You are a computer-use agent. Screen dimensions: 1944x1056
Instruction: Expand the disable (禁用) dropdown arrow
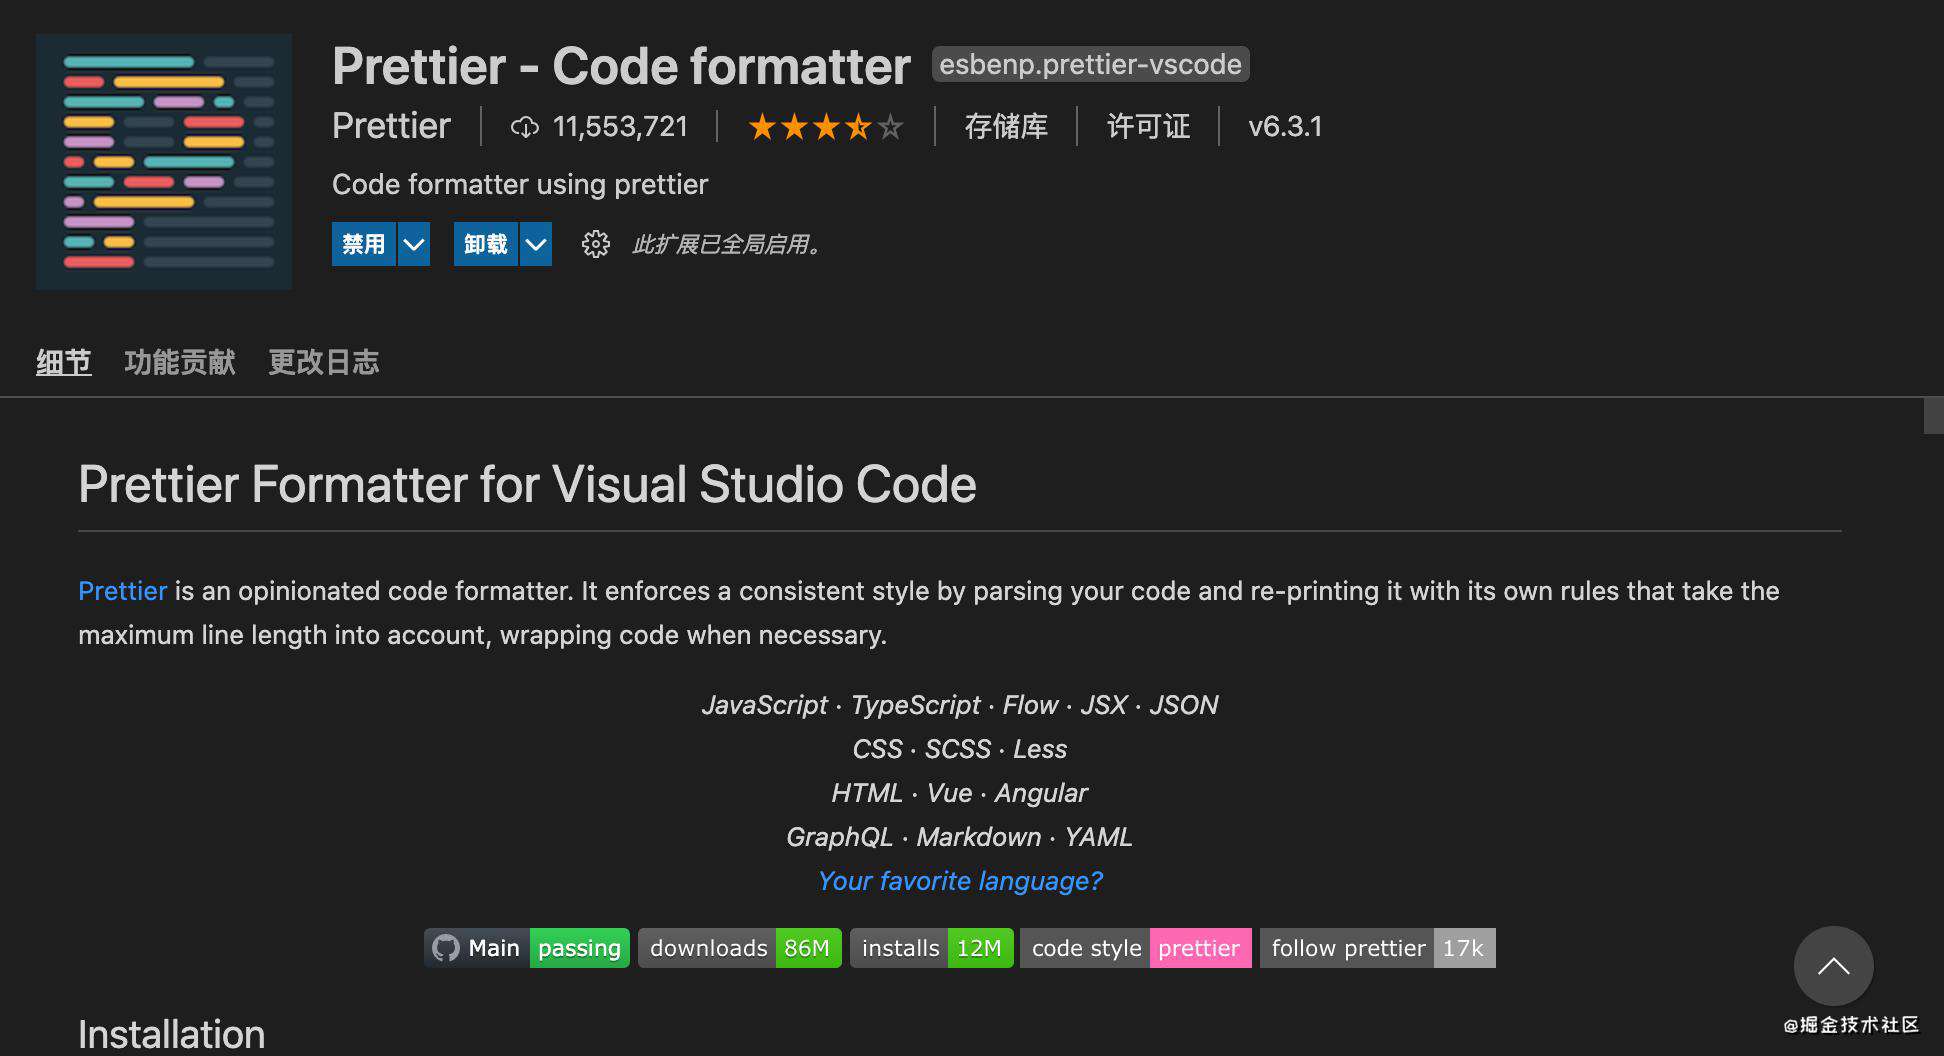(414, 244)
